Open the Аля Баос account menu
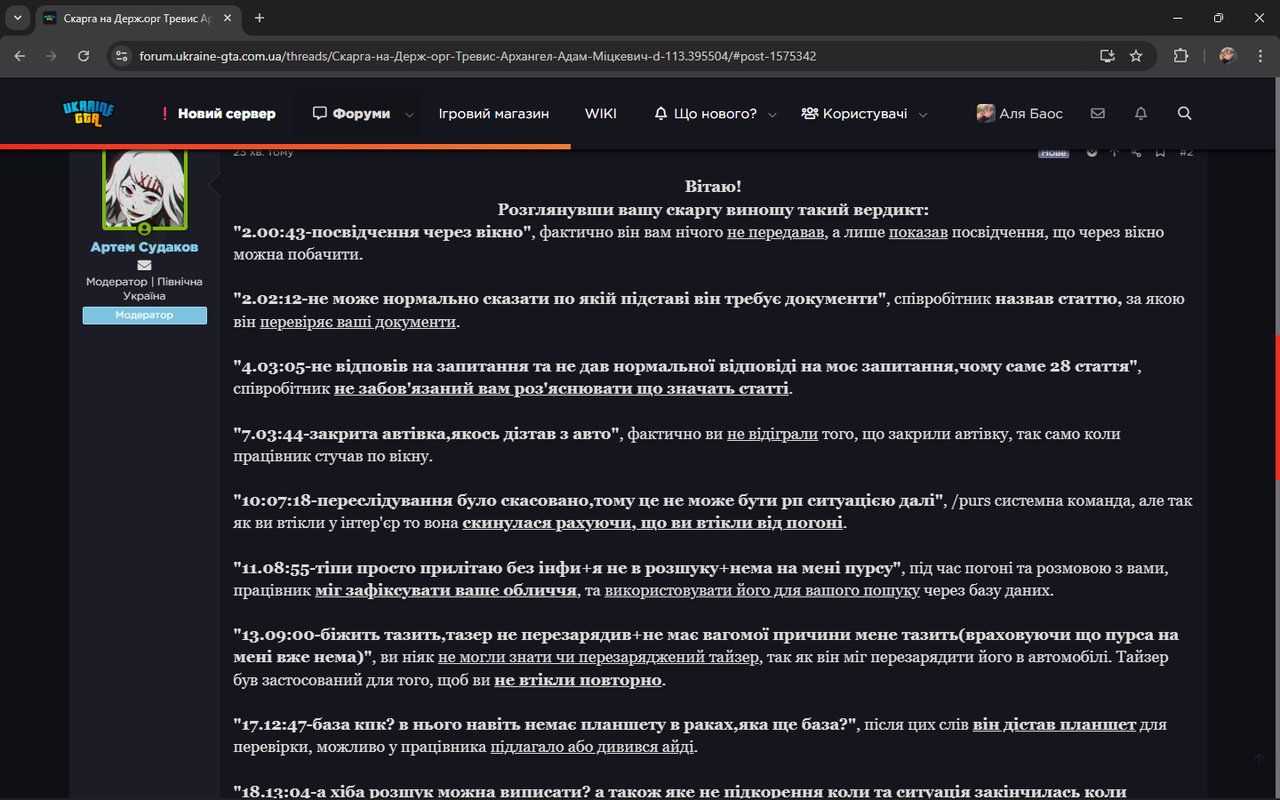 (1020, 114)
